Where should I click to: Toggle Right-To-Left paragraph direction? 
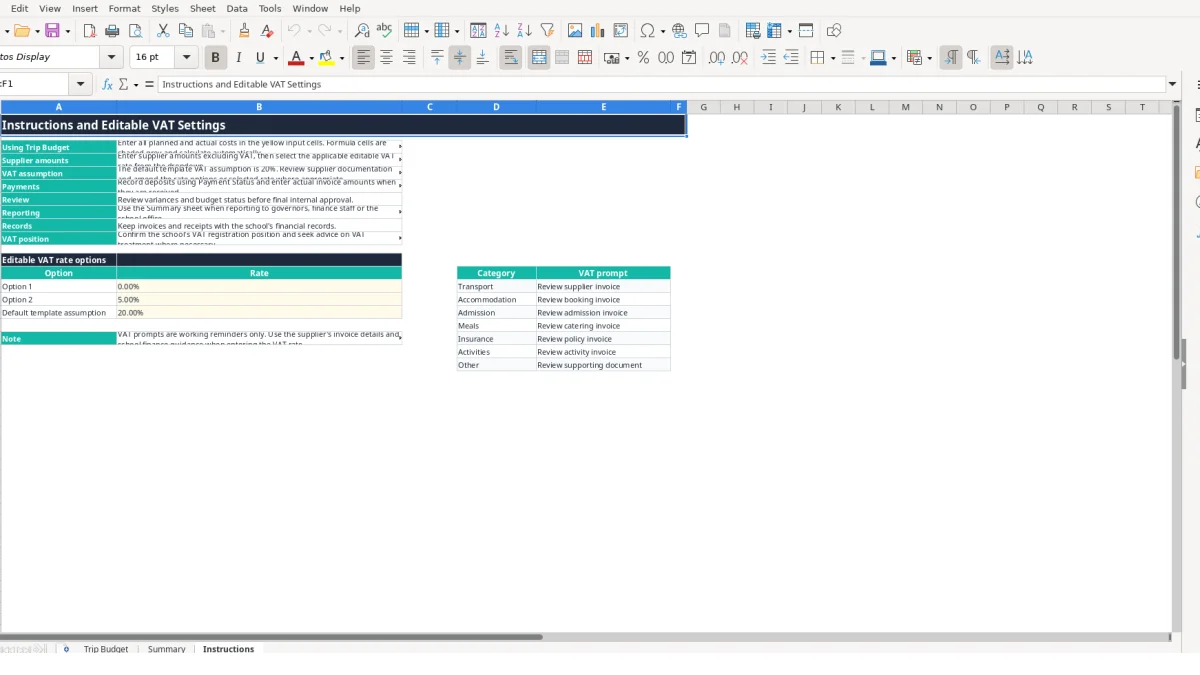tap(974, 58)
